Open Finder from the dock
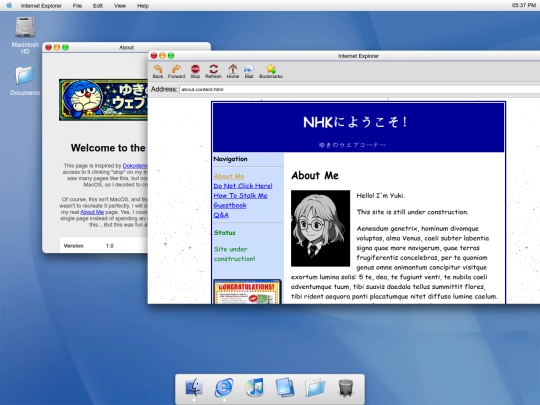The image size is (540, 405). pyautogui.click(x=194, y=387)
